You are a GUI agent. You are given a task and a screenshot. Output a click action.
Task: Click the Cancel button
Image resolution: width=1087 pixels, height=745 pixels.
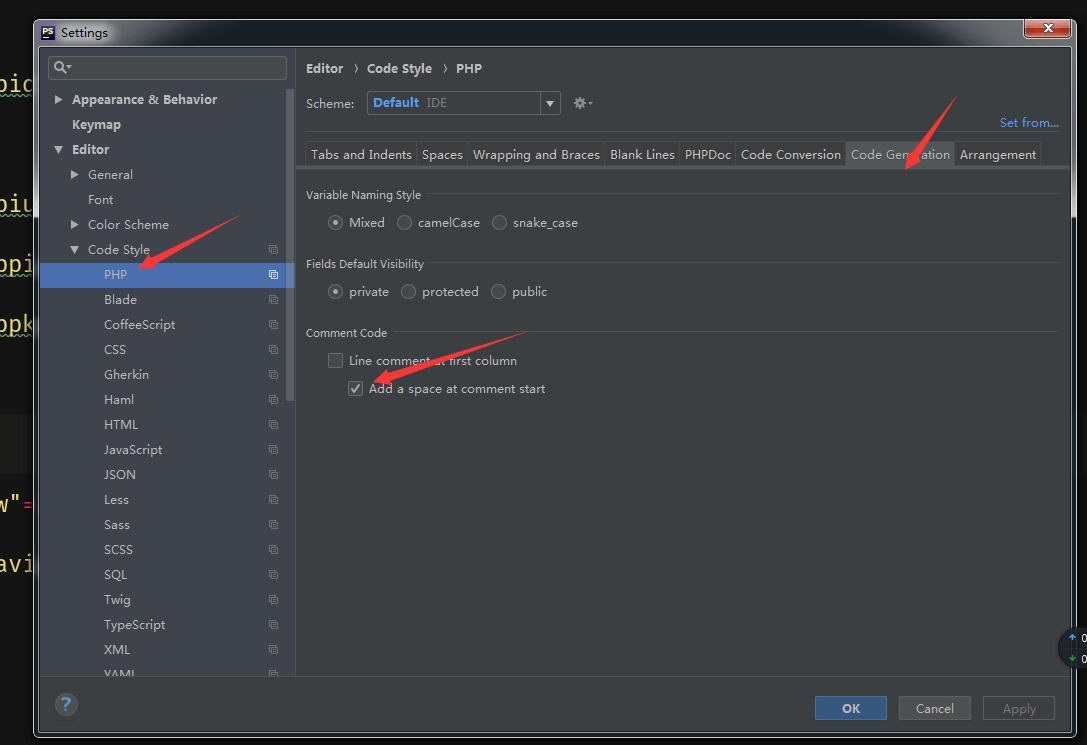[934, 708]
